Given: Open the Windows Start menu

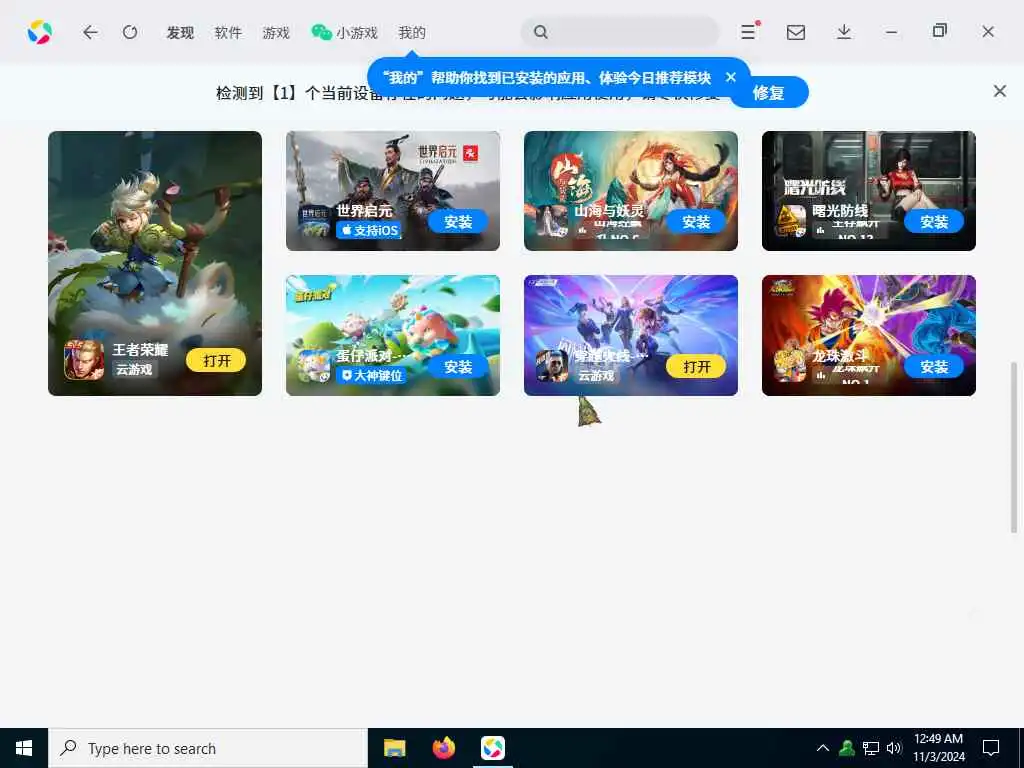Looking at the screenshot, I should pos(24,748).
